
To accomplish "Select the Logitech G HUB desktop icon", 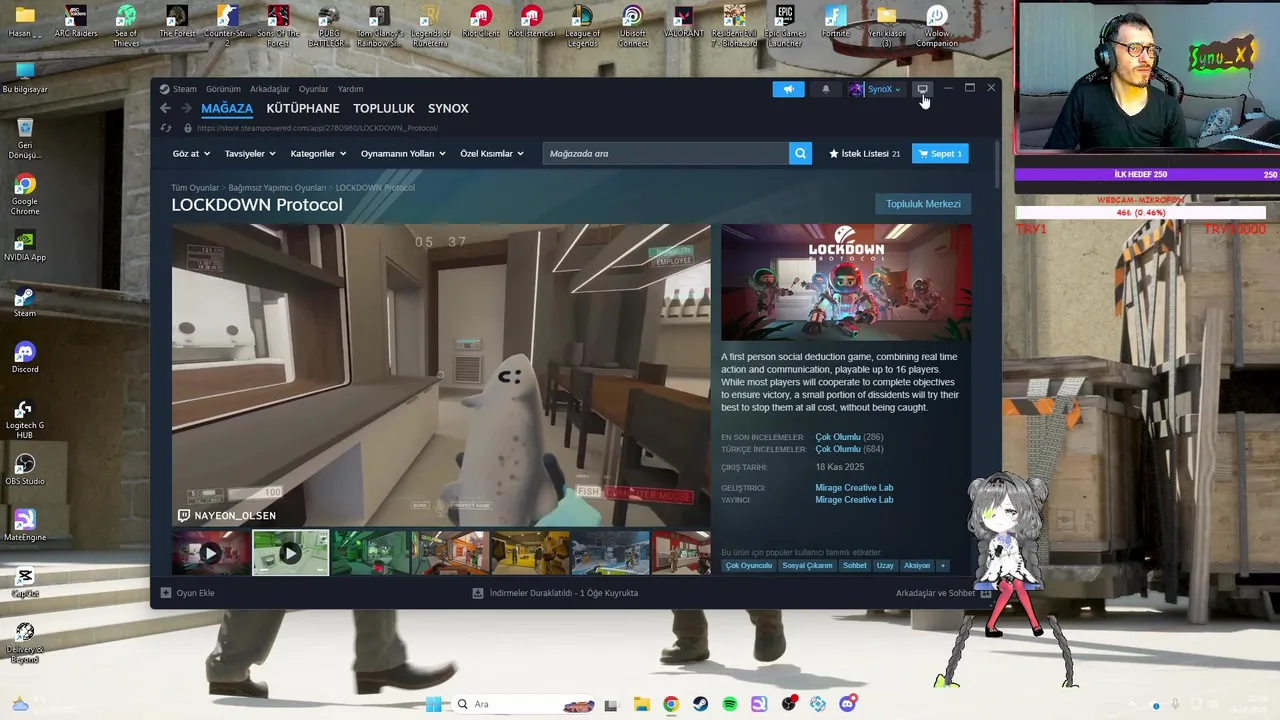I will pos(25,418).
